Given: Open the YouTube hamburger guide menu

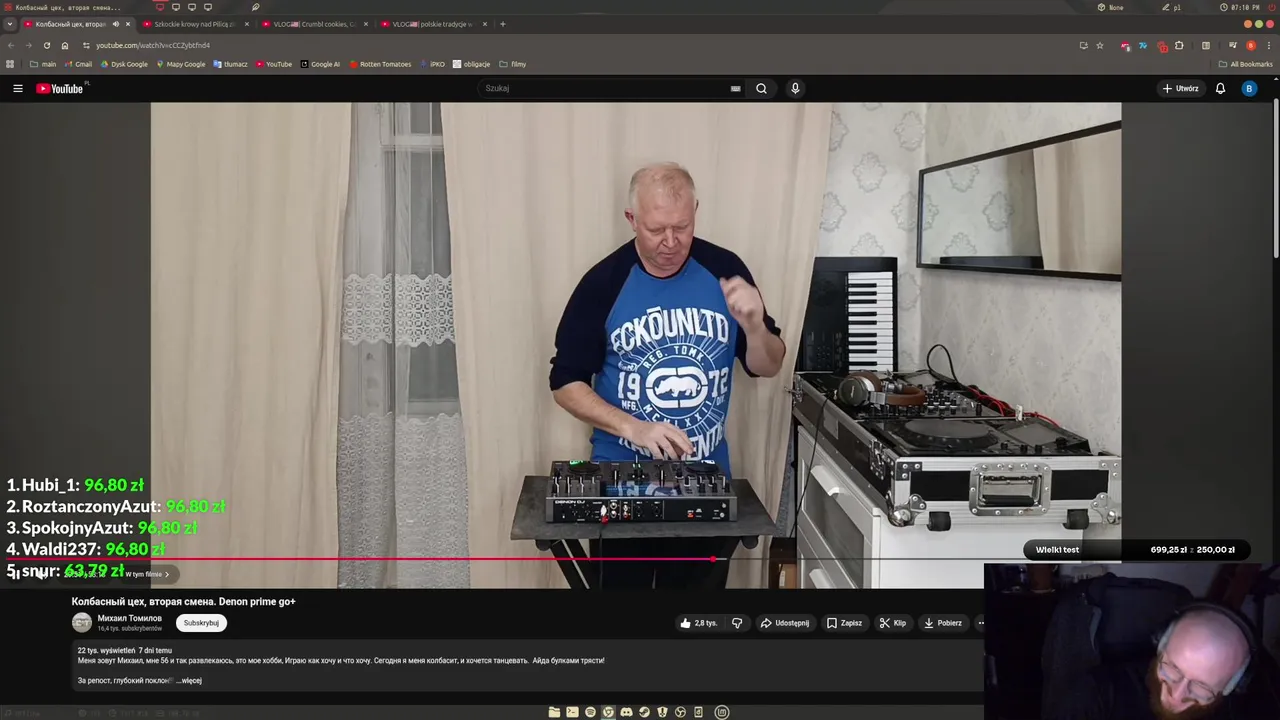Looking at the screenshot, I should pyautogui.click(x=18, y=89).
